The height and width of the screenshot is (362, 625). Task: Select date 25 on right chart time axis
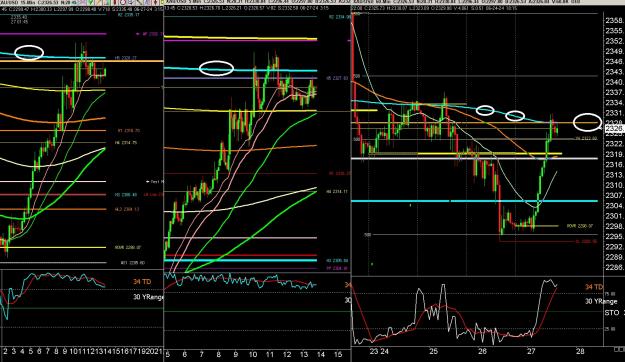[433, 352]
